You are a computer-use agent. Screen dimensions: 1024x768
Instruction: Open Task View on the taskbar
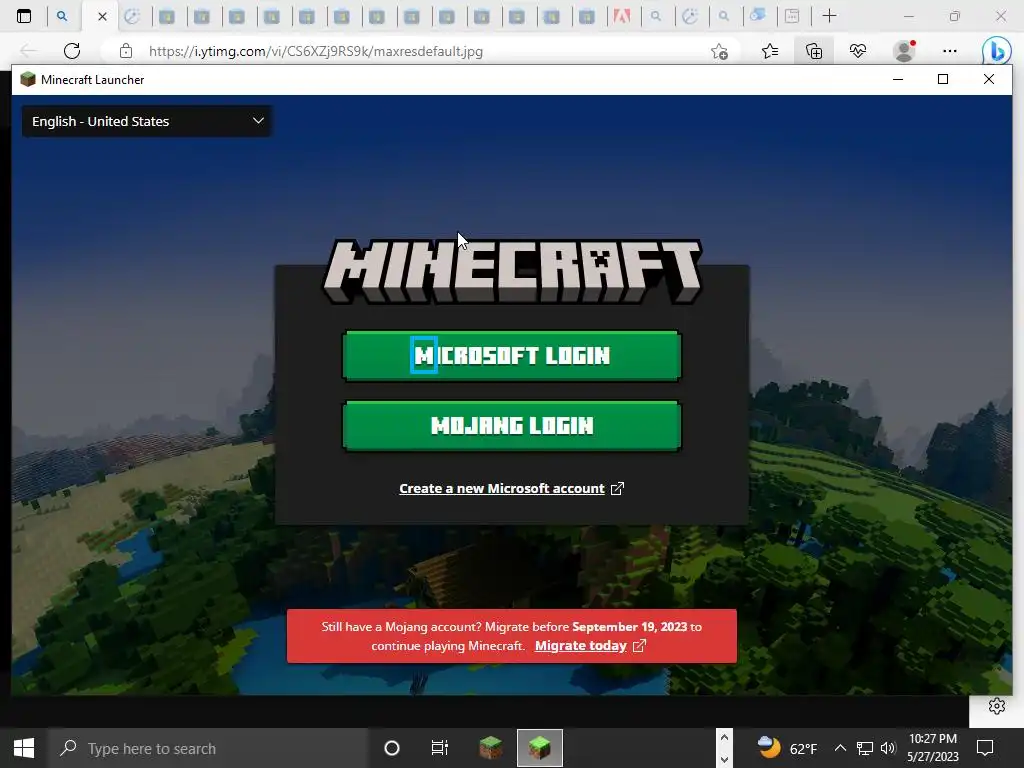coord(440,748)
